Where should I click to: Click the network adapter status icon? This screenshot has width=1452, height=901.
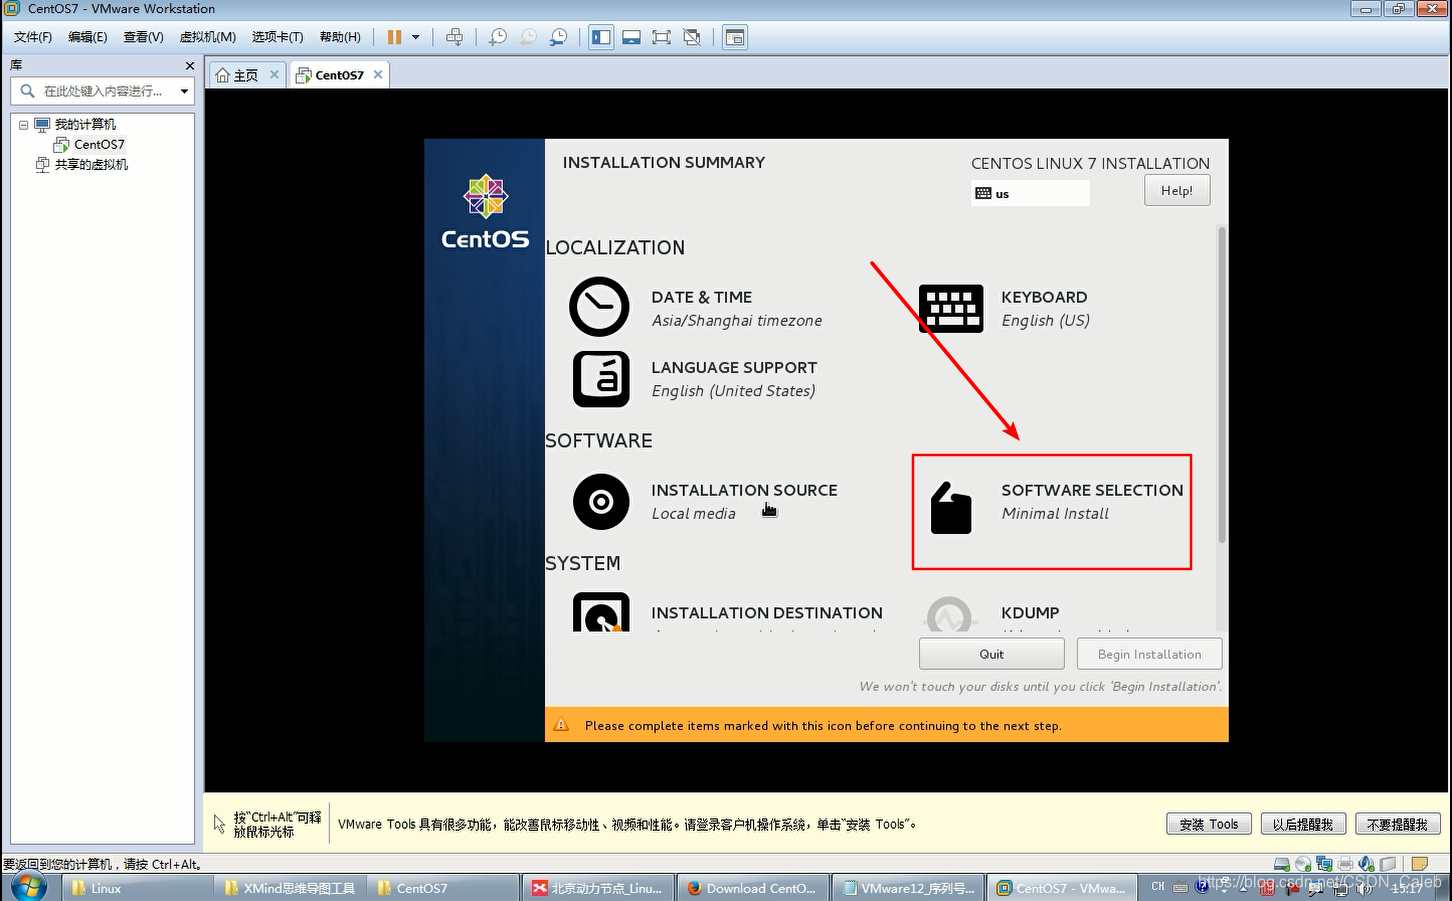coord(1324,864)
